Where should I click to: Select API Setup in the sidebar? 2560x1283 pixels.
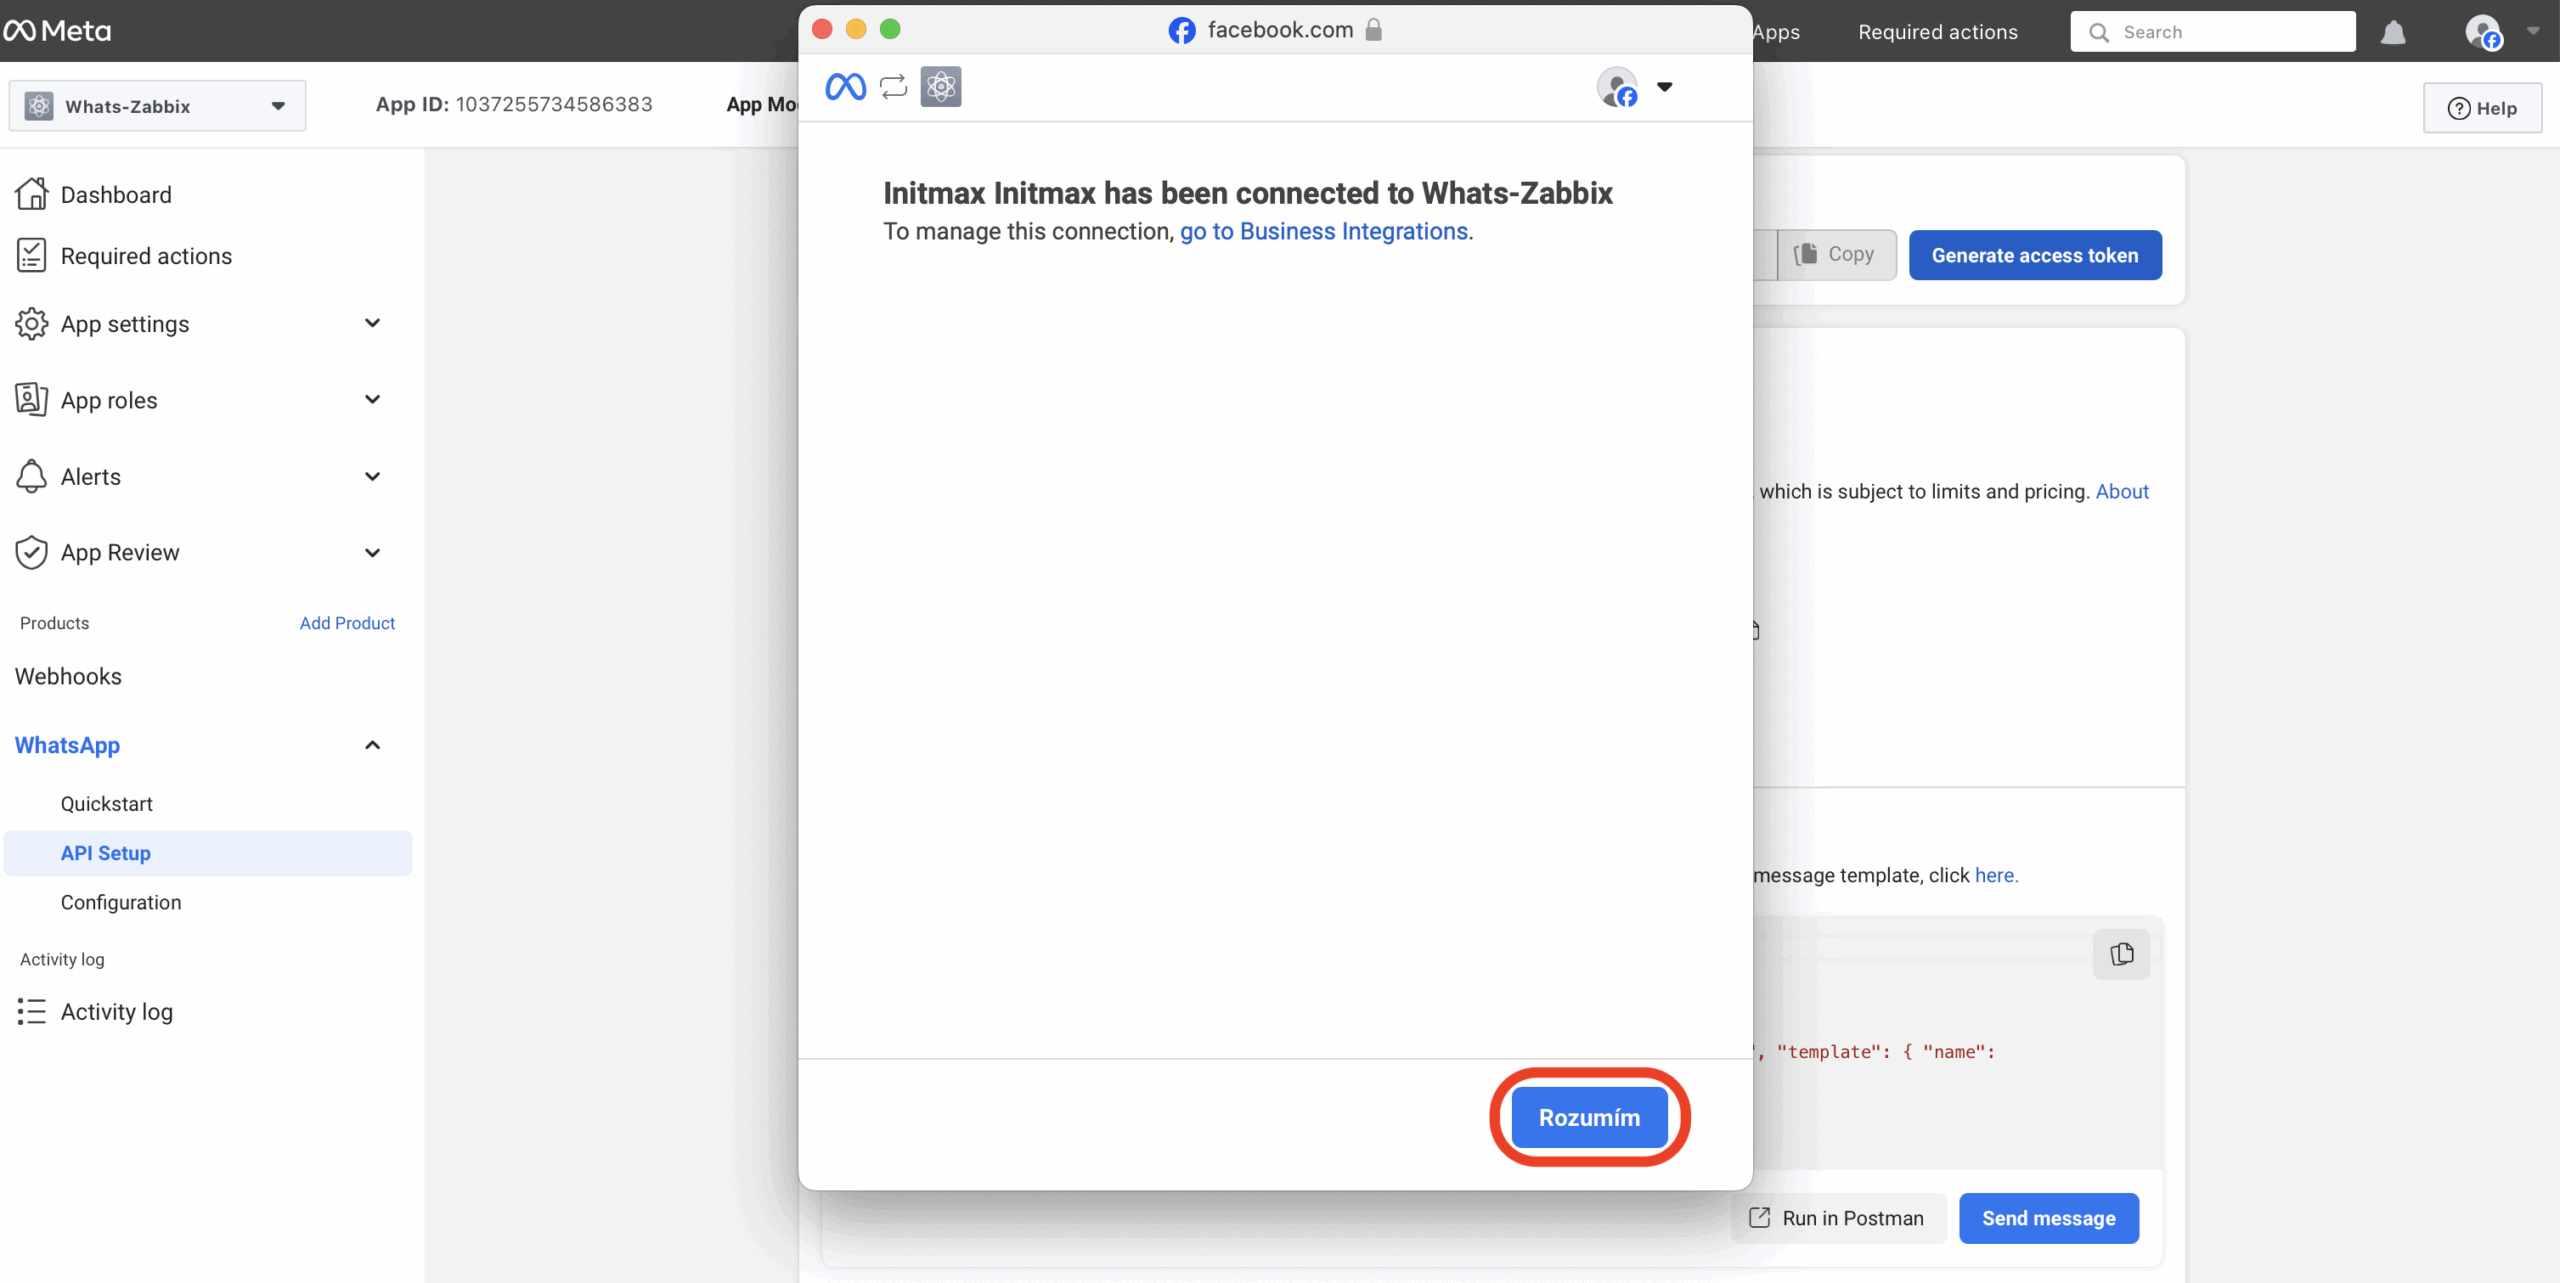(x=208, y=853)
